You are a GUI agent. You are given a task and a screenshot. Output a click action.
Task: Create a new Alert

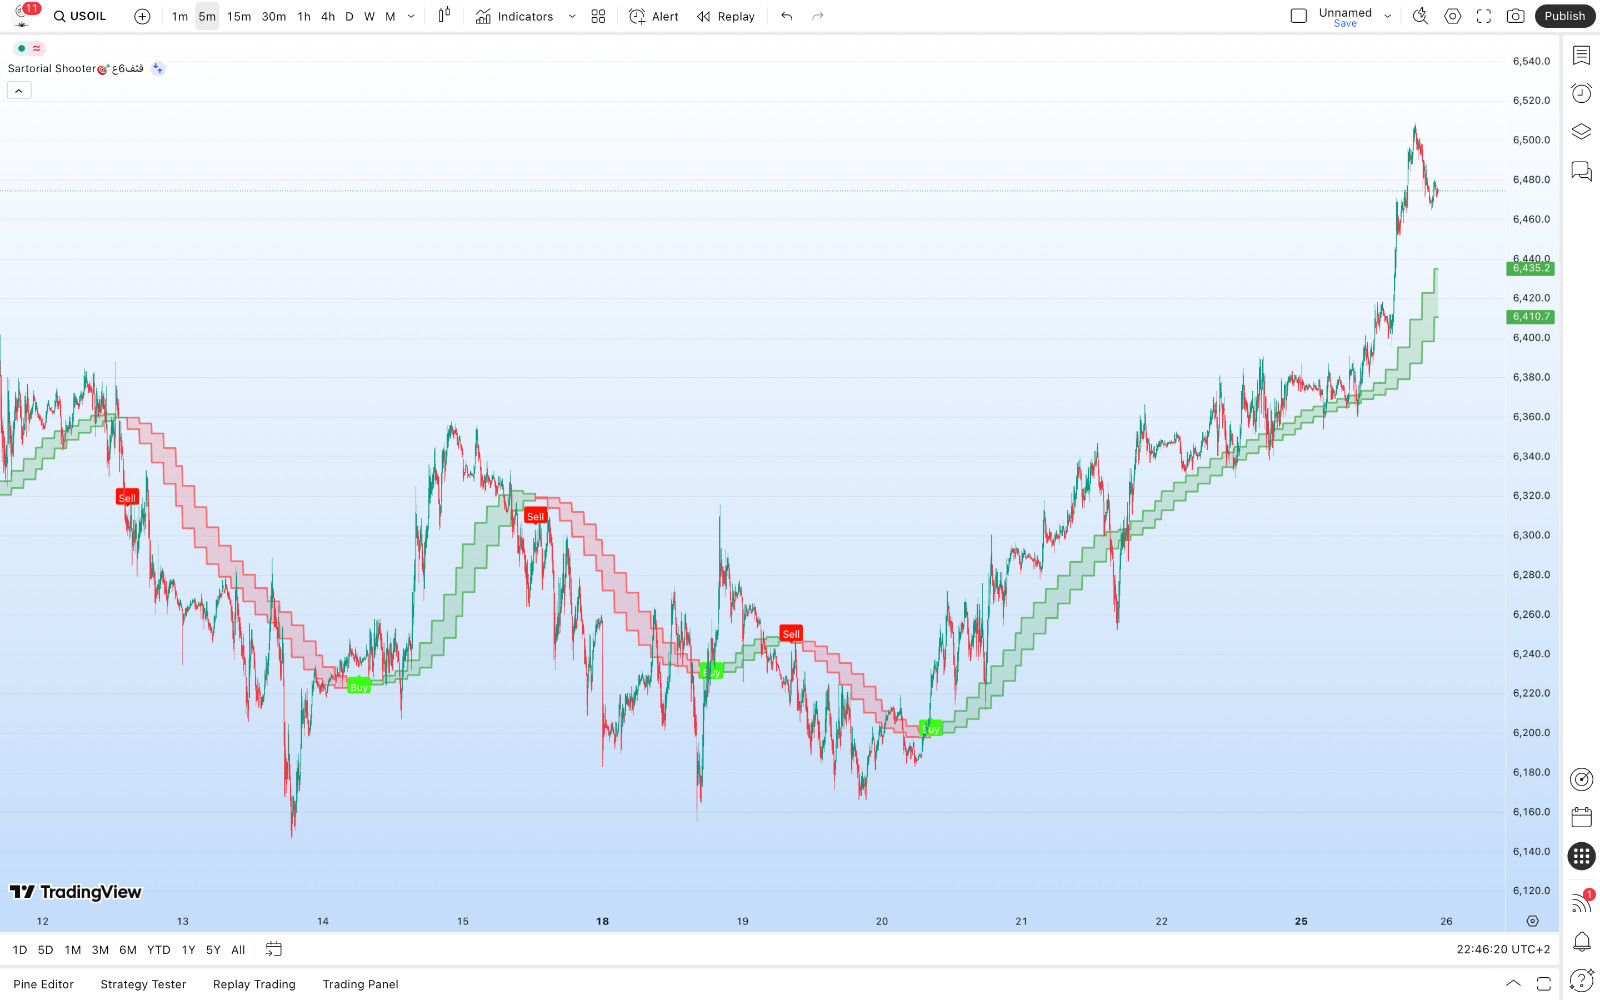[x=654, y=16]
